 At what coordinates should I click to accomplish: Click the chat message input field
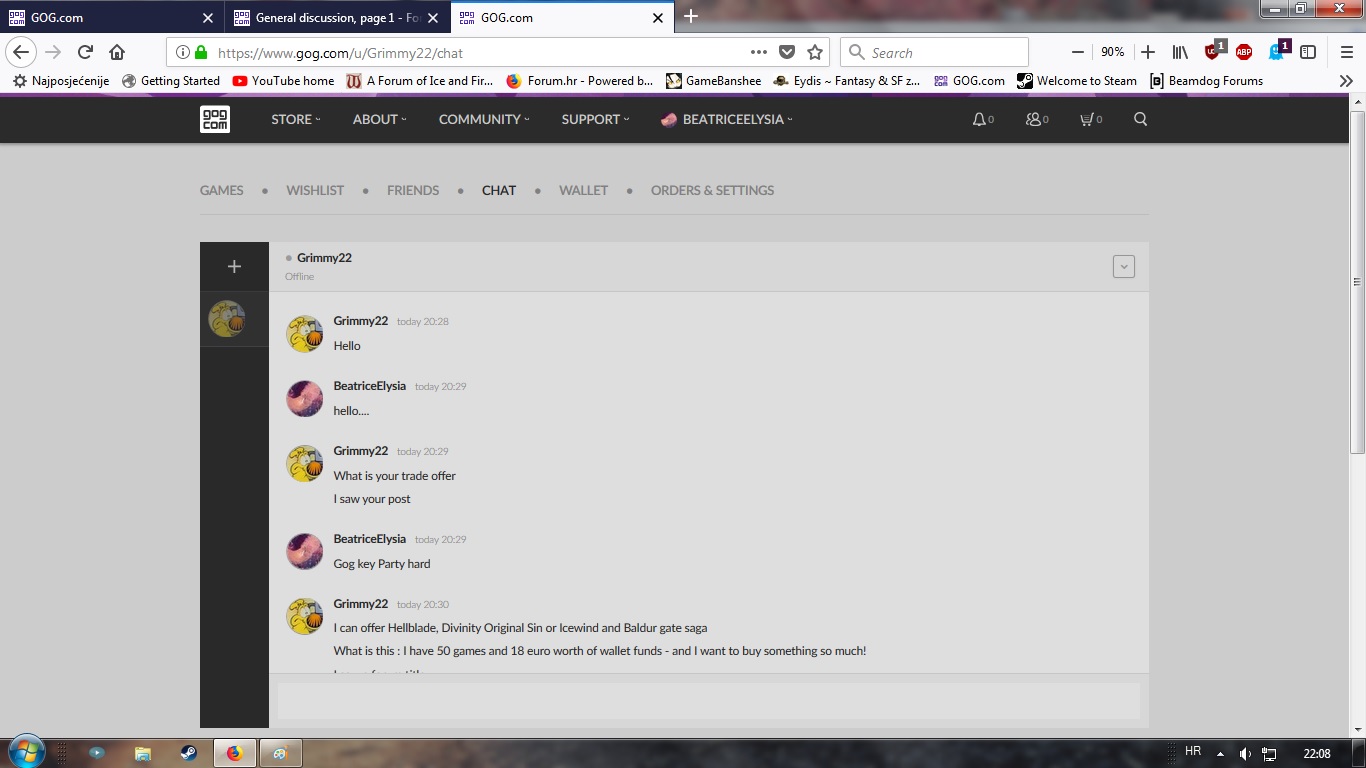pos(708,700)
